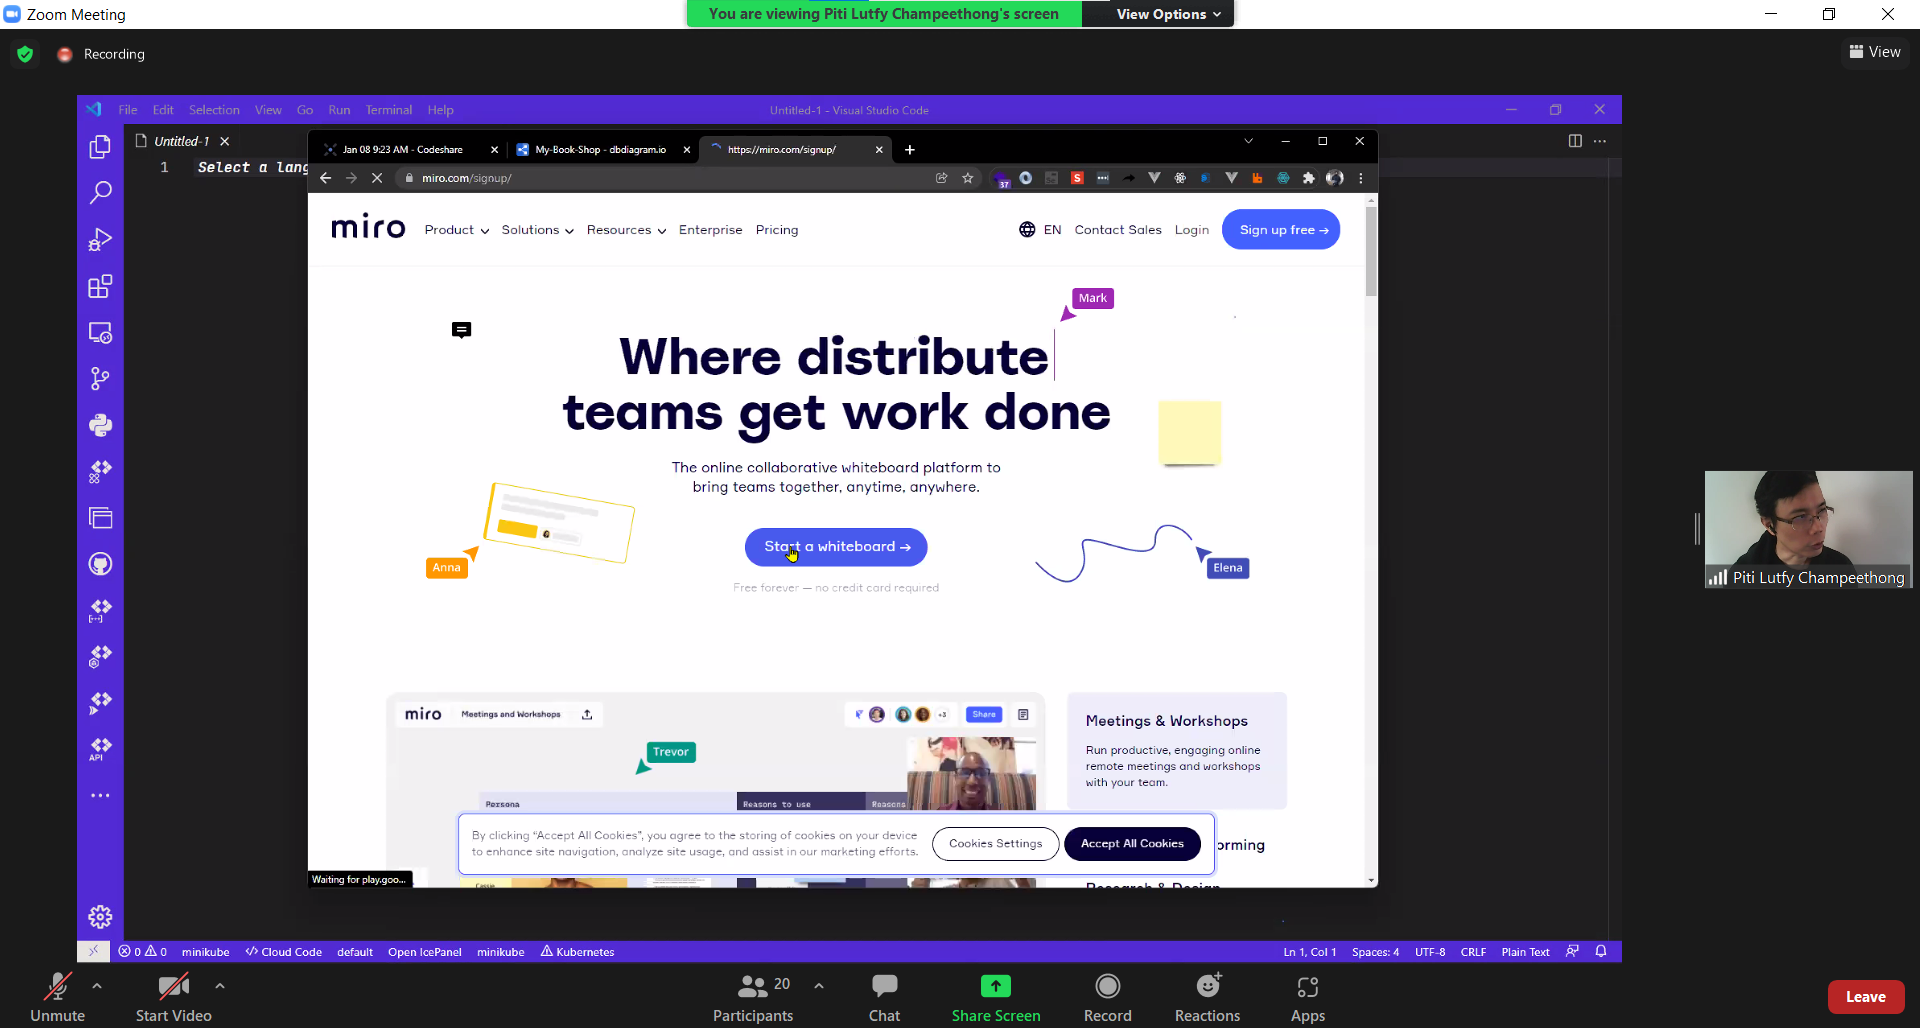Open Source Control sidebar icon

[100, 379]
